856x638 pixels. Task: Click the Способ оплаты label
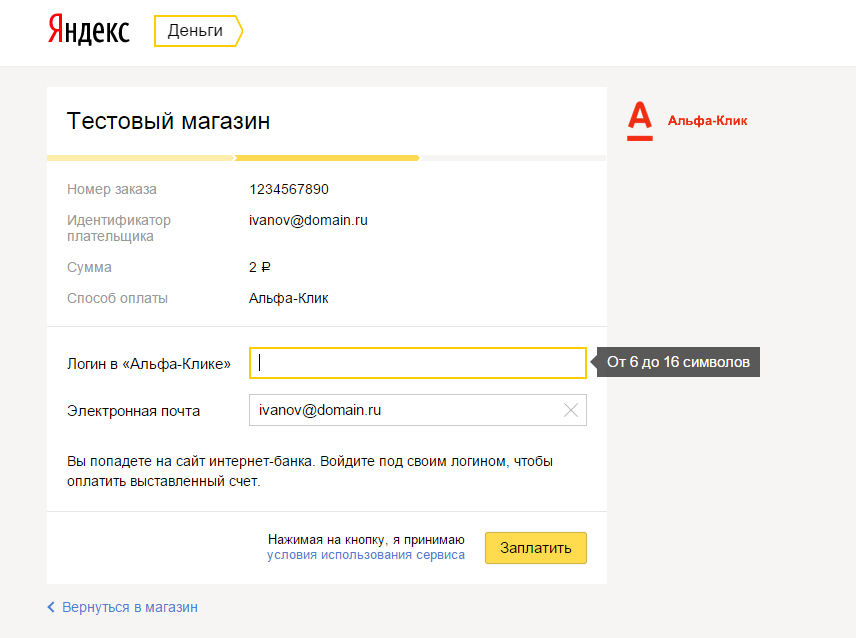pyautogui.click(x=117, y=299)
